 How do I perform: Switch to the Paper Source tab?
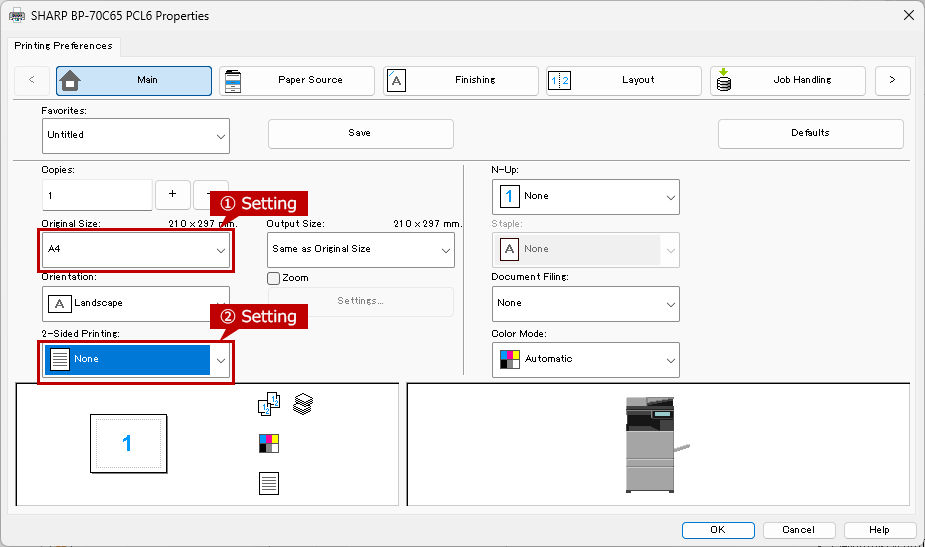pyautogui.click(x=297, y=80)
